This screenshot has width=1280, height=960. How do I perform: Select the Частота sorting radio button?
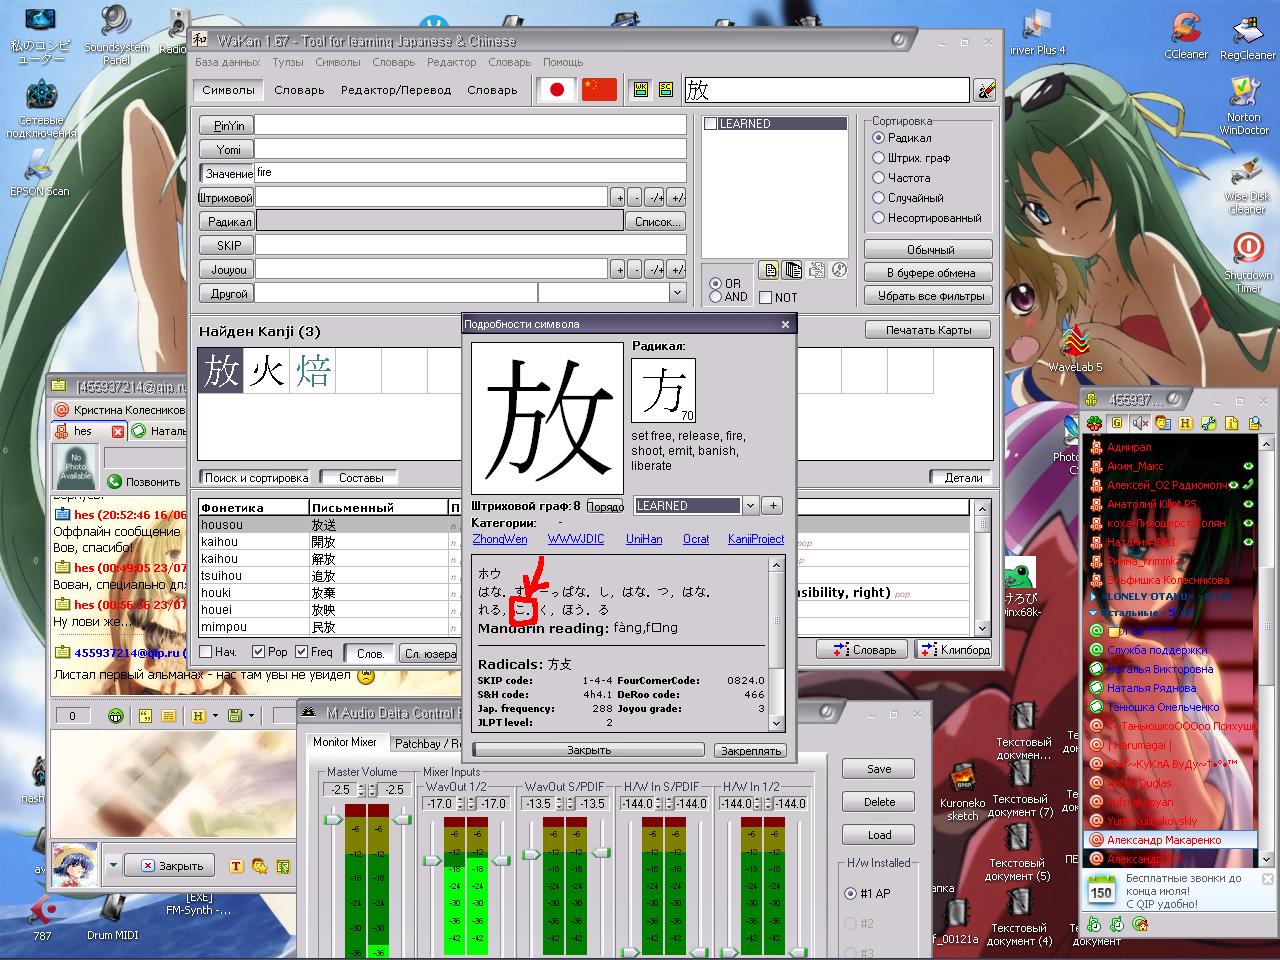click(879, 178)
